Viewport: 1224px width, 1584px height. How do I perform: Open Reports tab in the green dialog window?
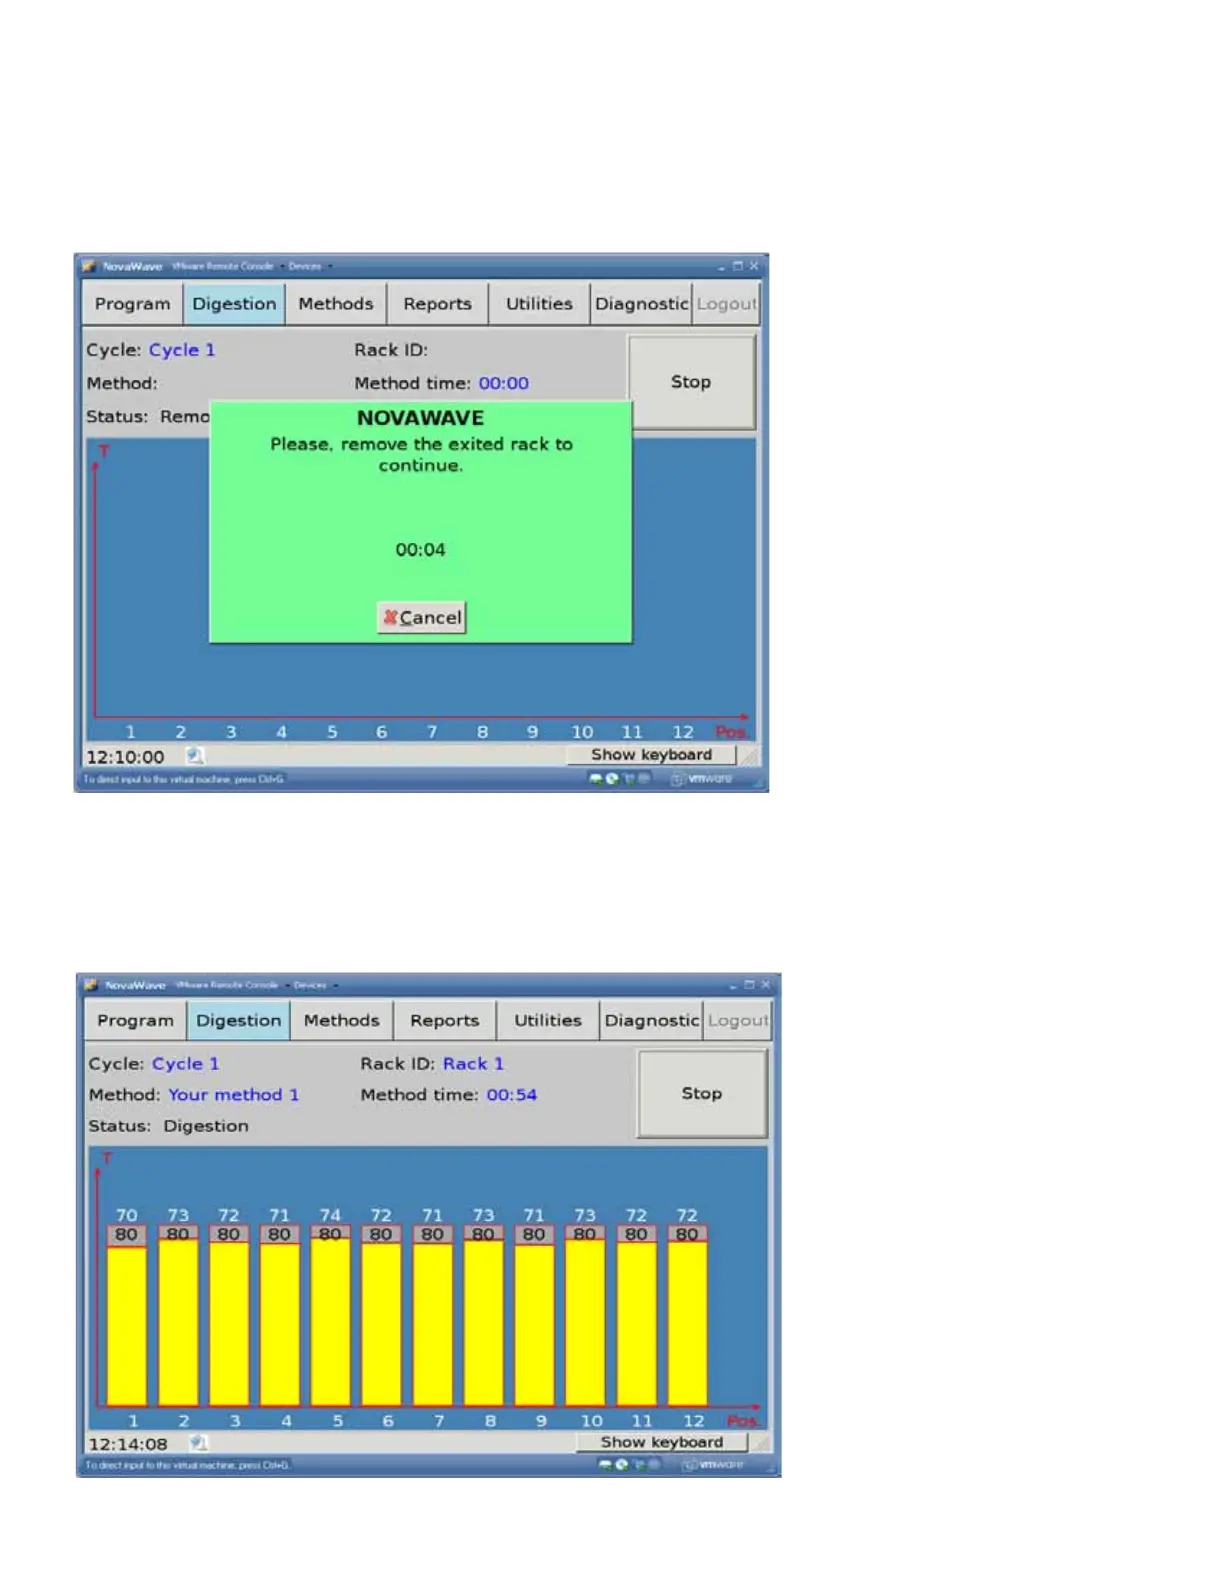437,304
